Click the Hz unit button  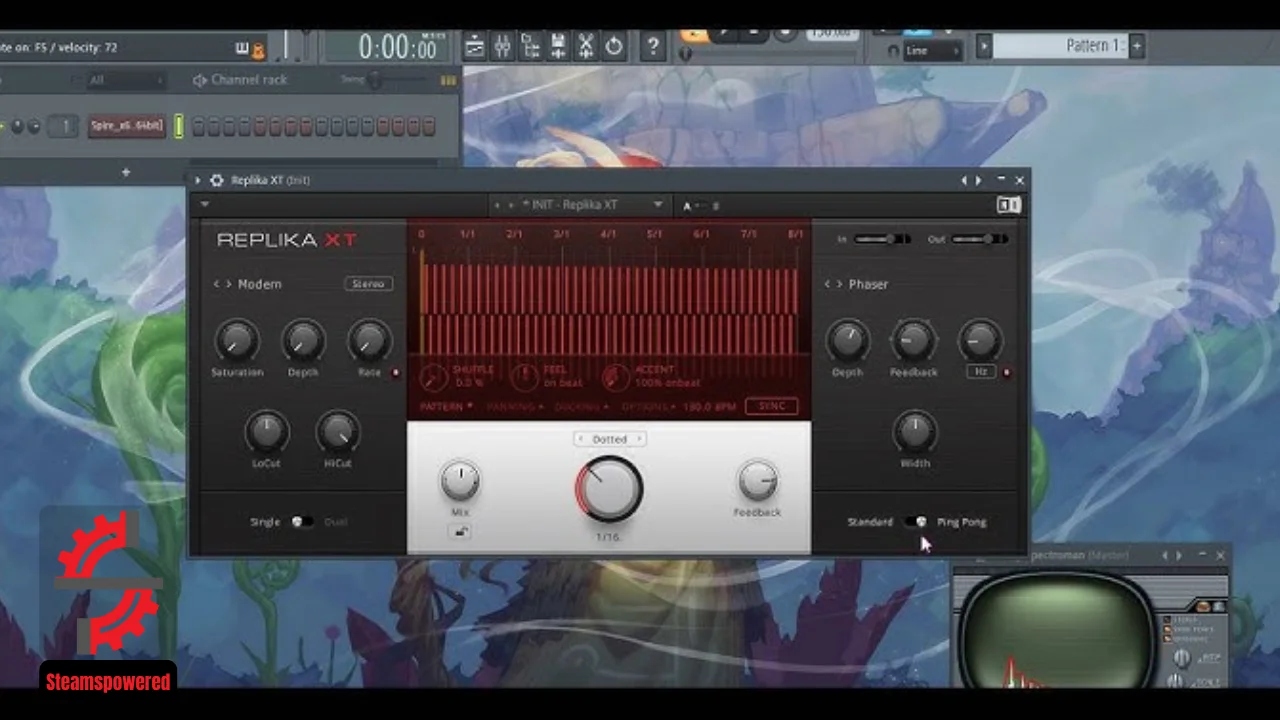pyautogui.click(x=981, y=372)
